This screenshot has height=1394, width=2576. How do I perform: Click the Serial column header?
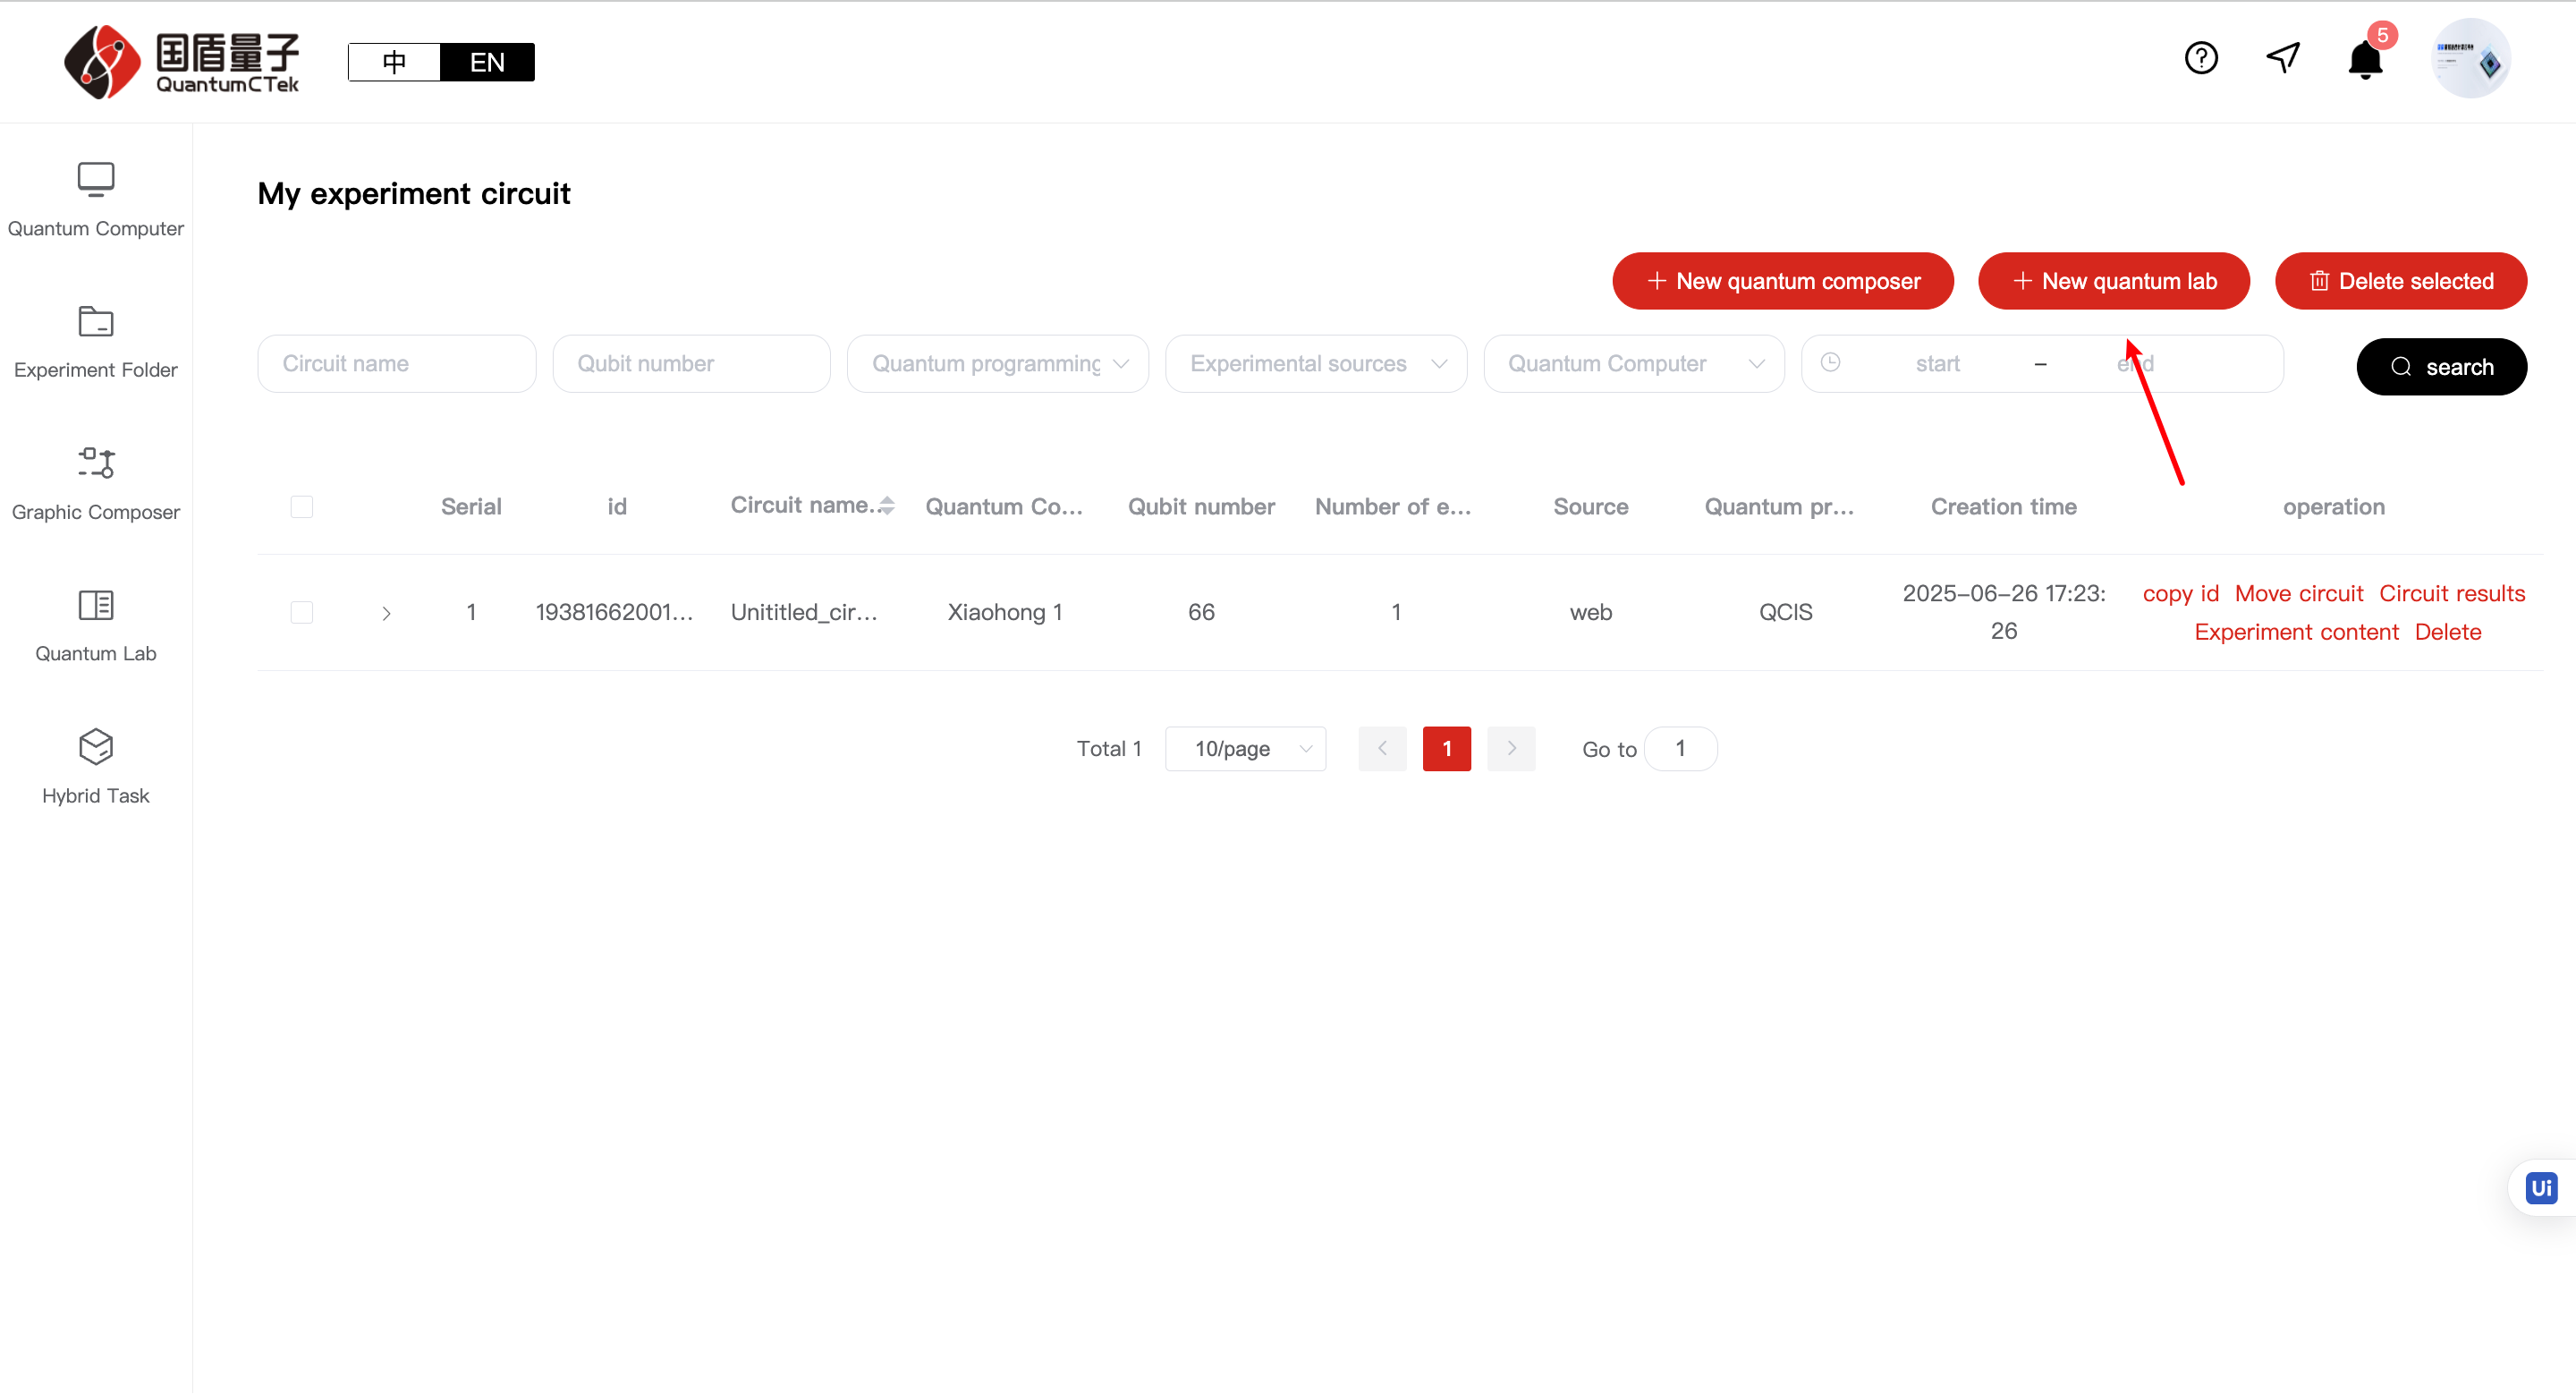[x=471, y=507]
